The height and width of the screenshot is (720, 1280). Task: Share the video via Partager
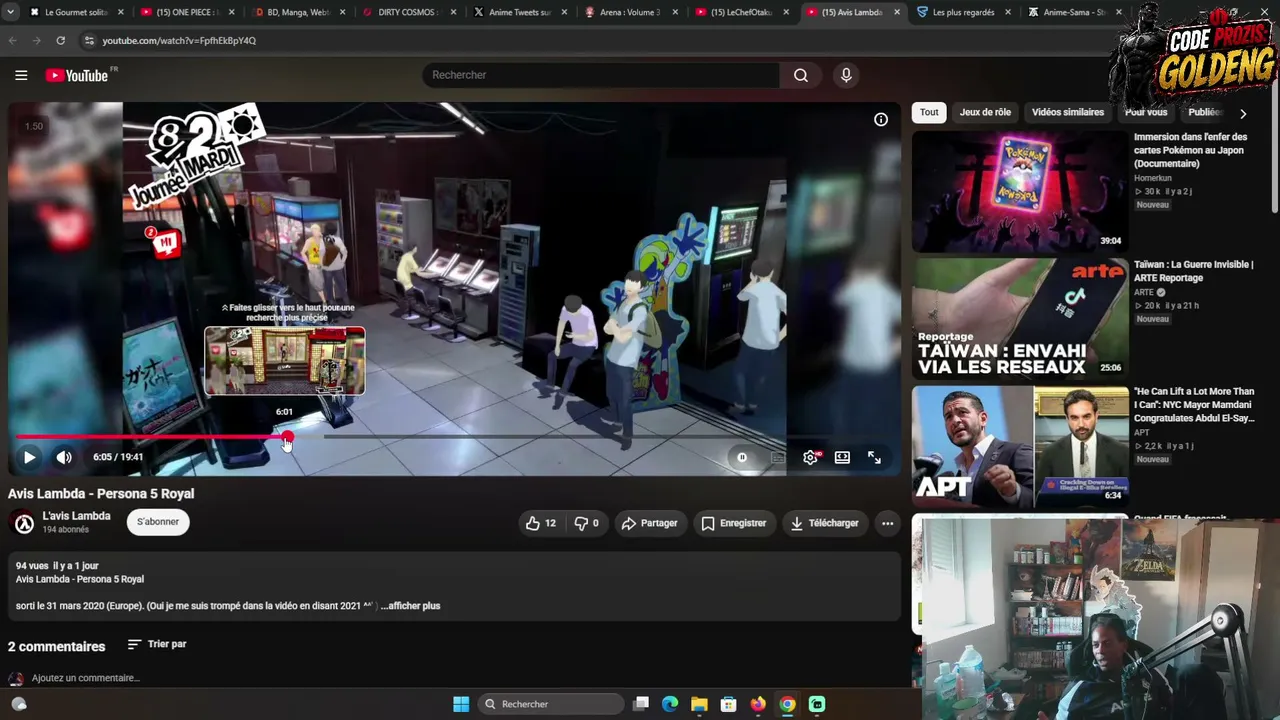click(649, 523)
